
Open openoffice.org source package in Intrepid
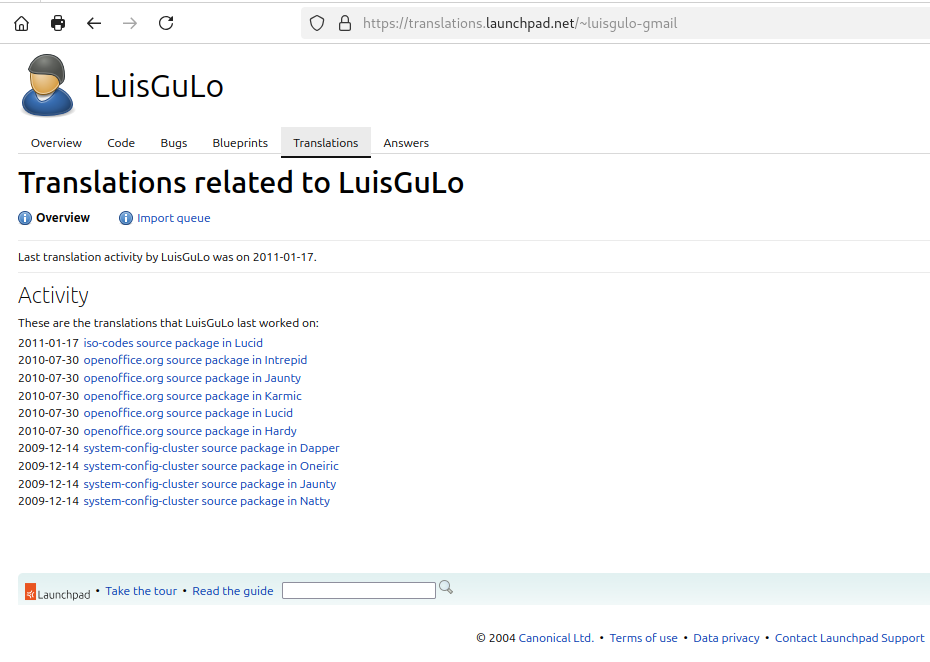pyautogui.click(x=195, y=360)
